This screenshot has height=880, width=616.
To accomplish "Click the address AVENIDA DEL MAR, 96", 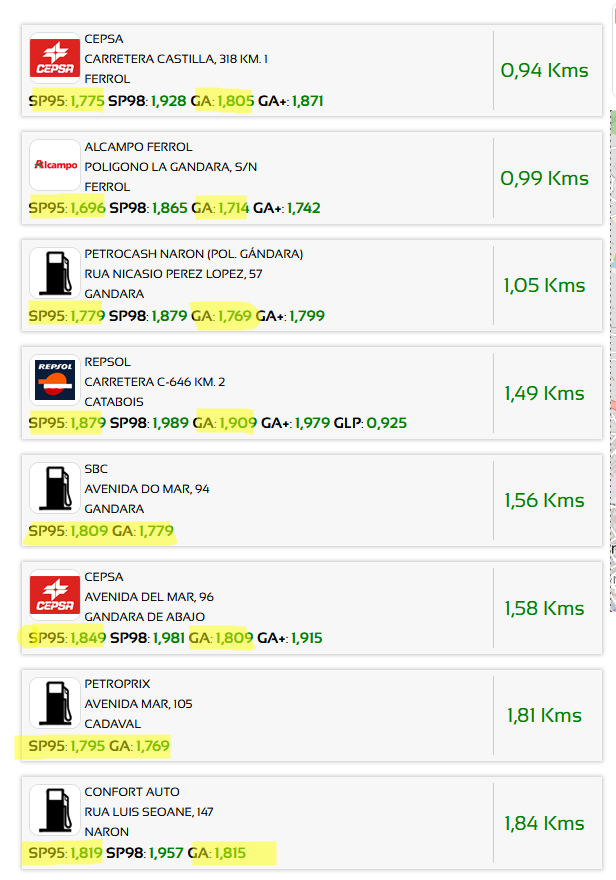I will click(149, 597).
